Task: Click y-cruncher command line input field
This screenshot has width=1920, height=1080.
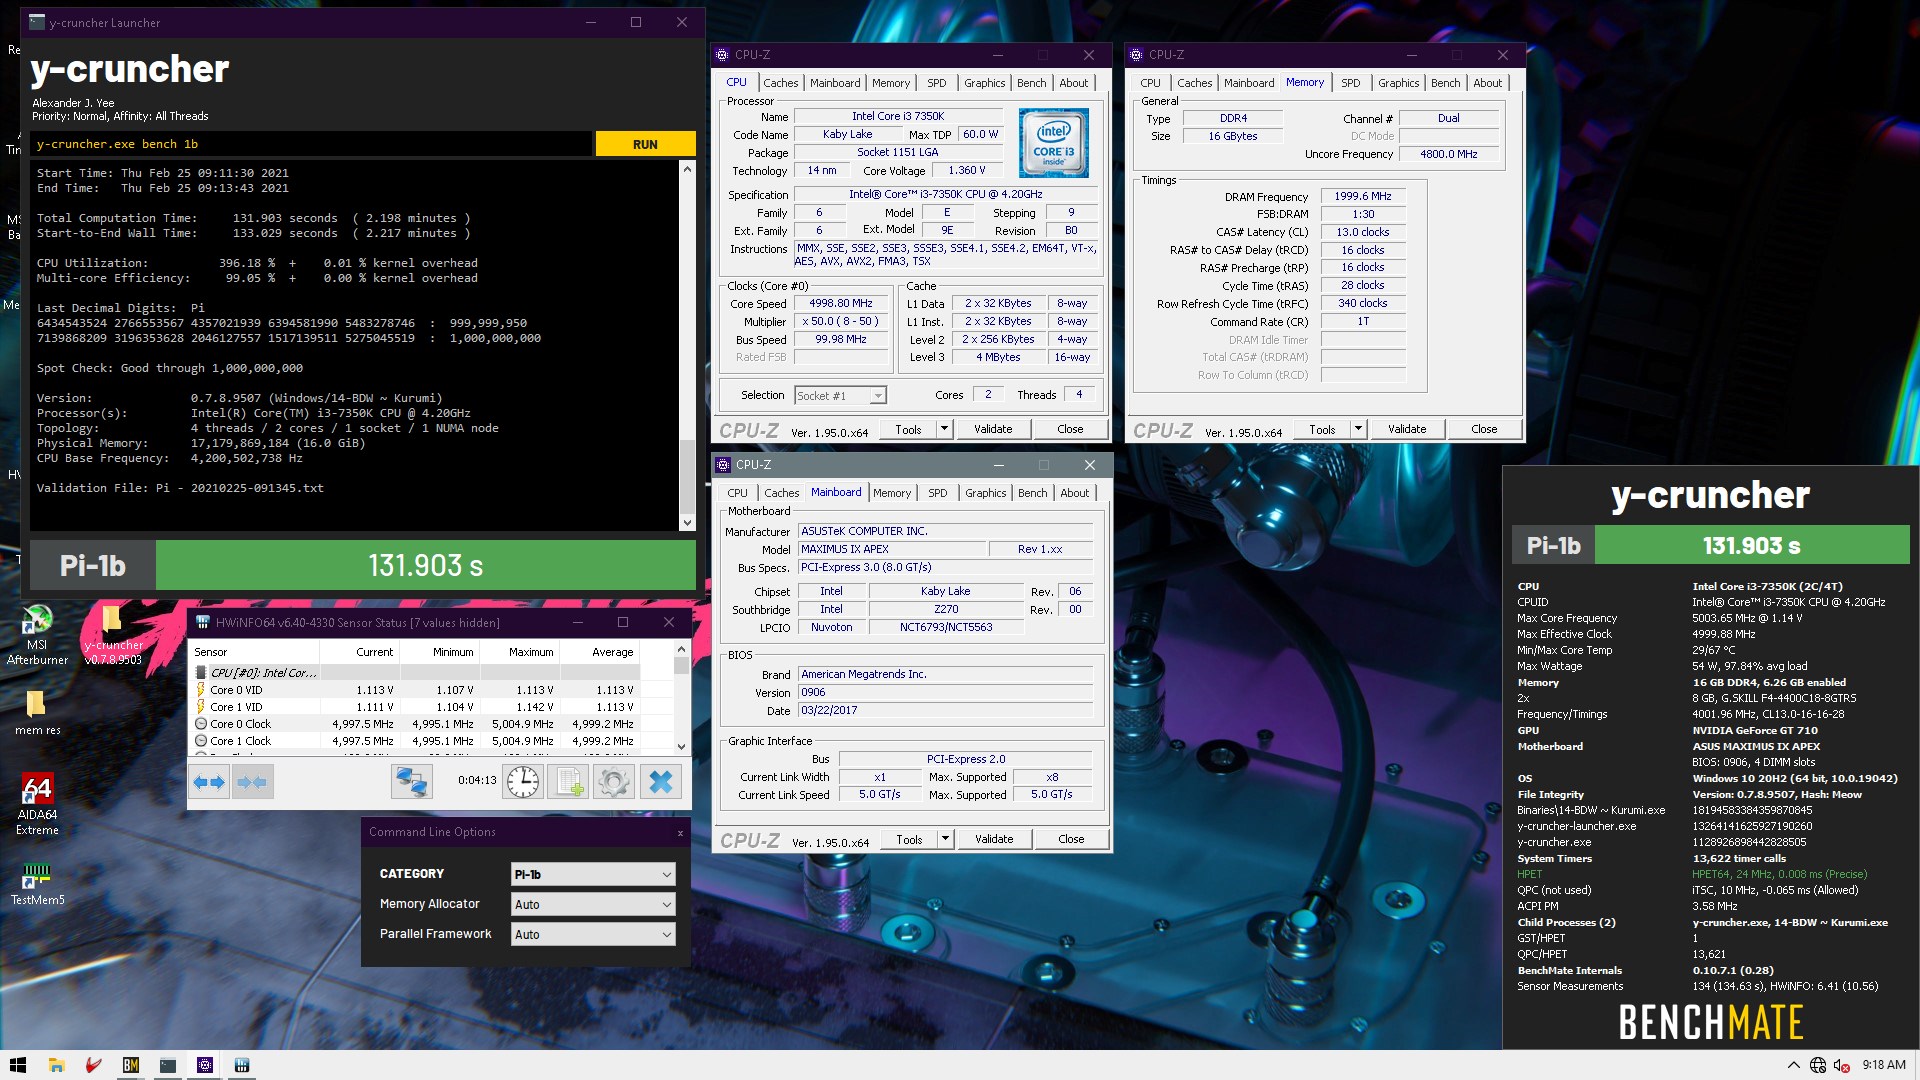Action: [x=311, y=144]
